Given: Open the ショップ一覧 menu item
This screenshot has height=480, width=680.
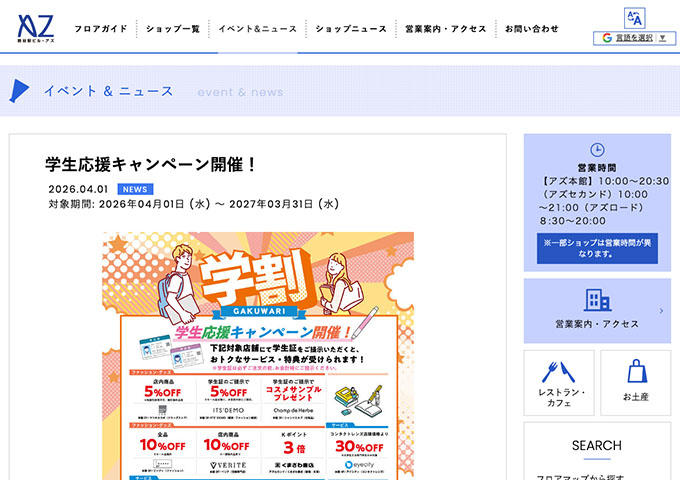Looking at the screenshot, I should coord(173,29).
